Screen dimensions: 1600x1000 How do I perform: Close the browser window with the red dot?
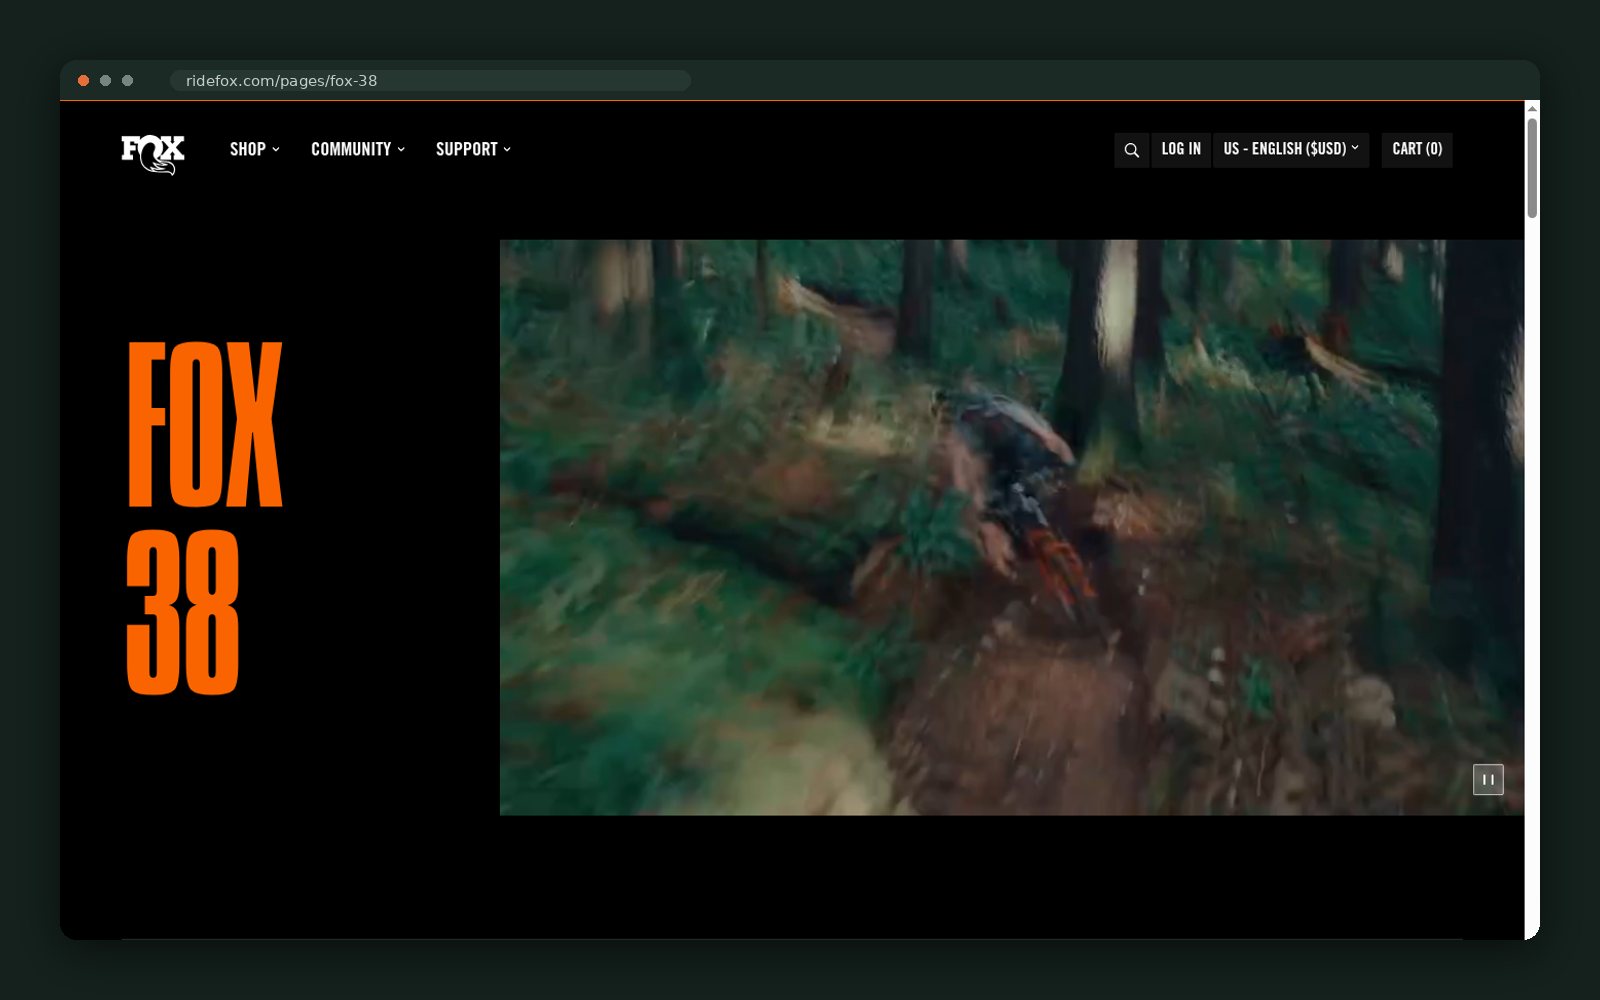84,81
